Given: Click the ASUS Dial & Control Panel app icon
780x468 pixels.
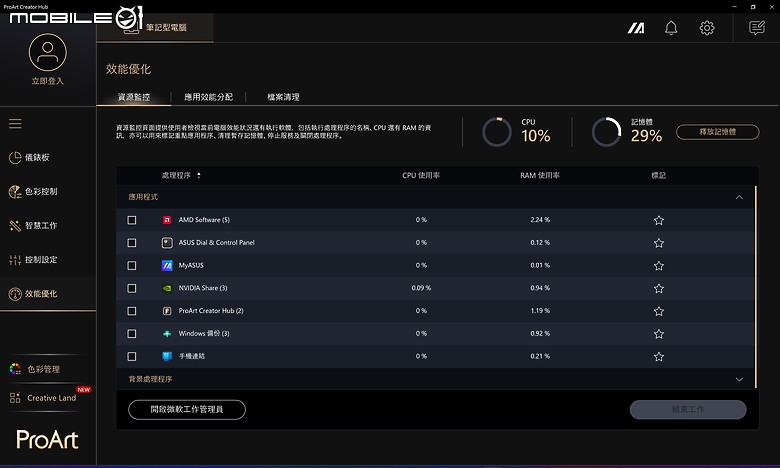Looking at the screenshot, I should click(167, 243).
